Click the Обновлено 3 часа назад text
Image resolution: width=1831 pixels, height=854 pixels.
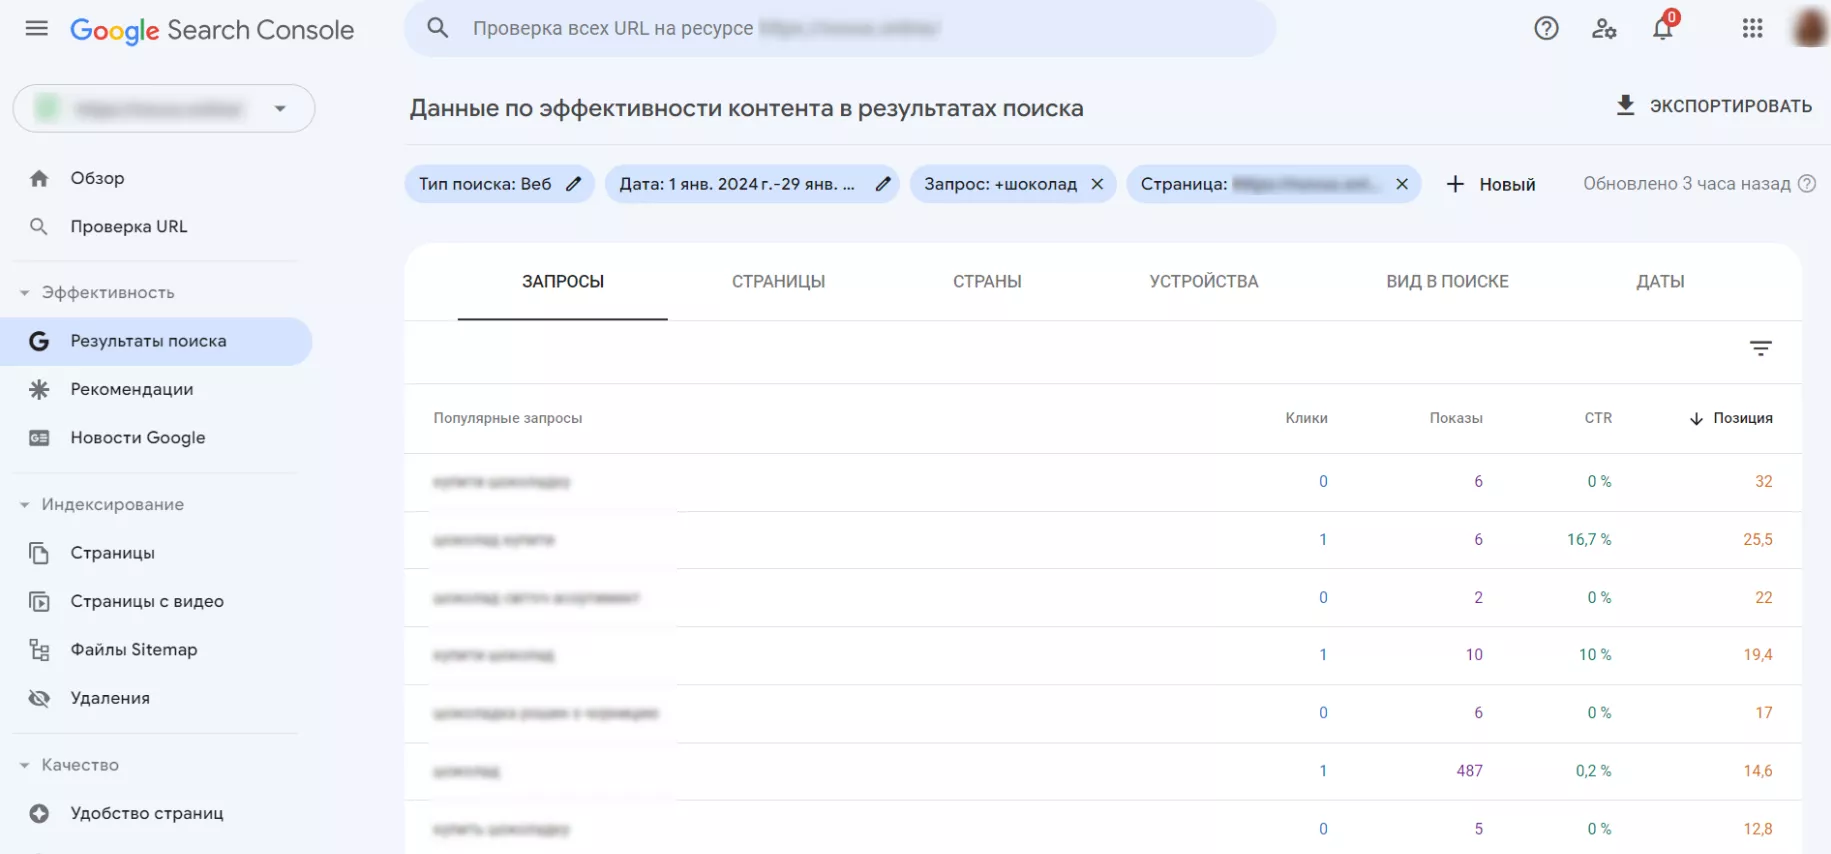1687,183
